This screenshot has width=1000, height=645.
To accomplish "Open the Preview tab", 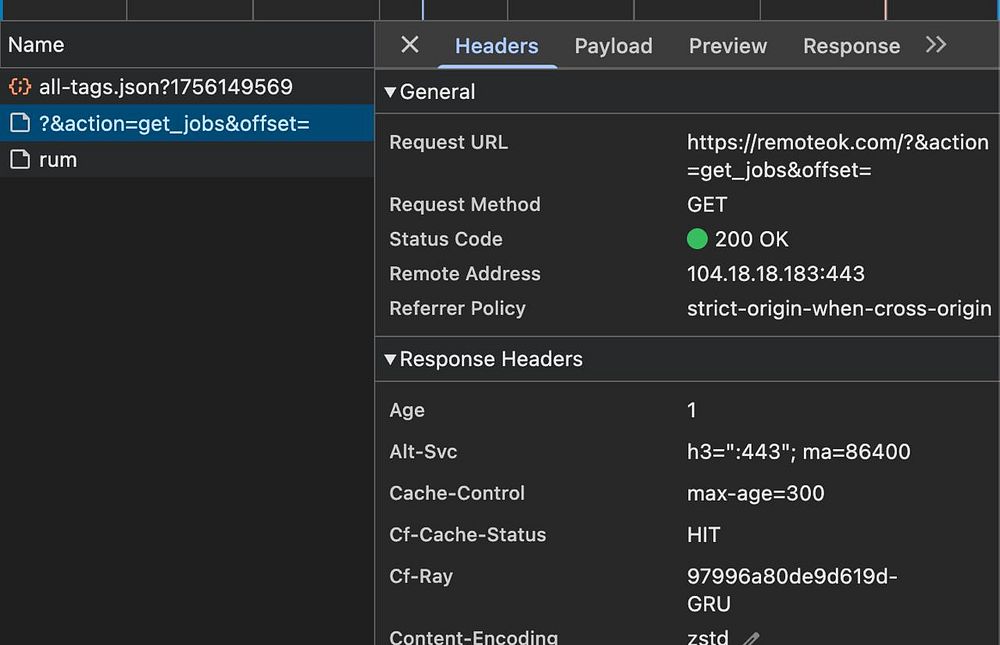I will [x=728, y=46].
